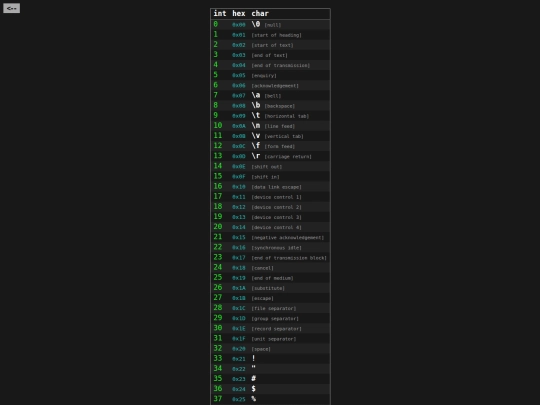Viewport: 540px width, 405px height.
Task: Click the \t escape character
Action: tap(256, 115)
